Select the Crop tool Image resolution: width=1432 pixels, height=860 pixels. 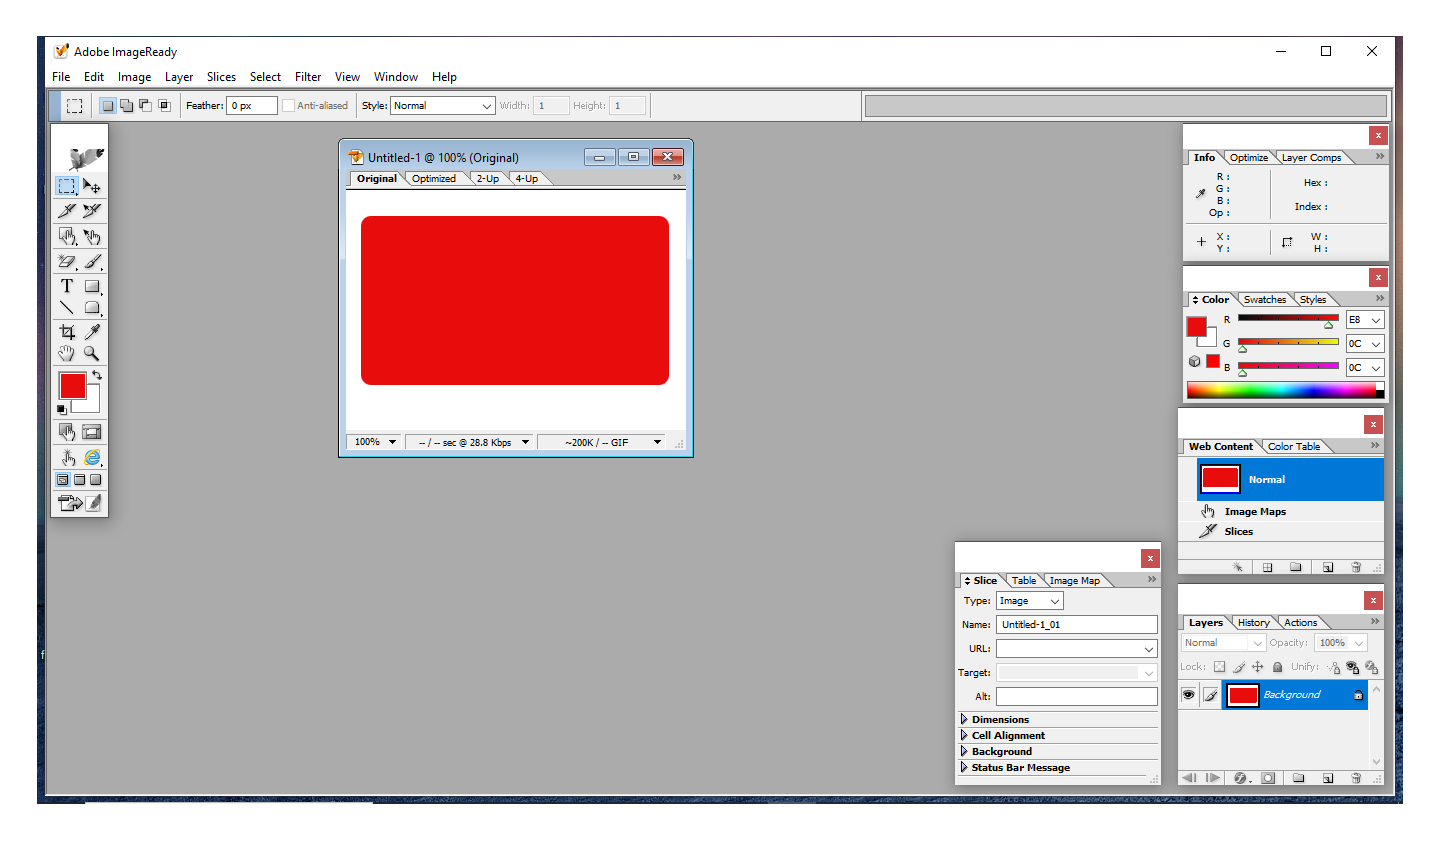click(67, 331)
